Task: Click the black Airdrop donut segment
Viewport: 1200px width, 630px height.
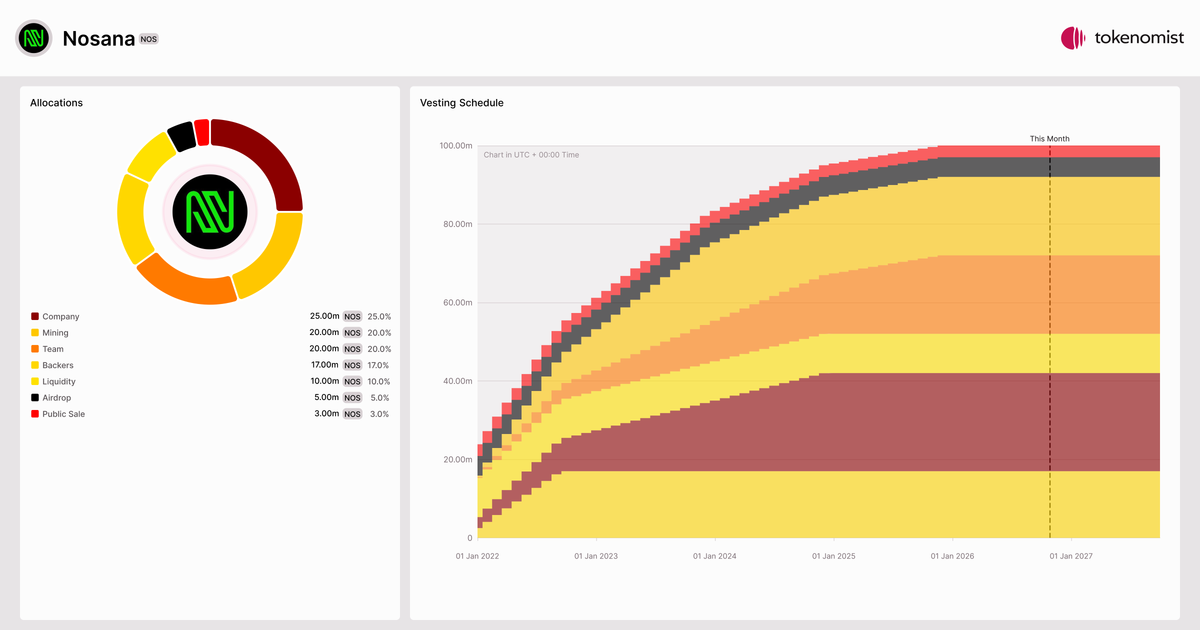Action: 181,135
